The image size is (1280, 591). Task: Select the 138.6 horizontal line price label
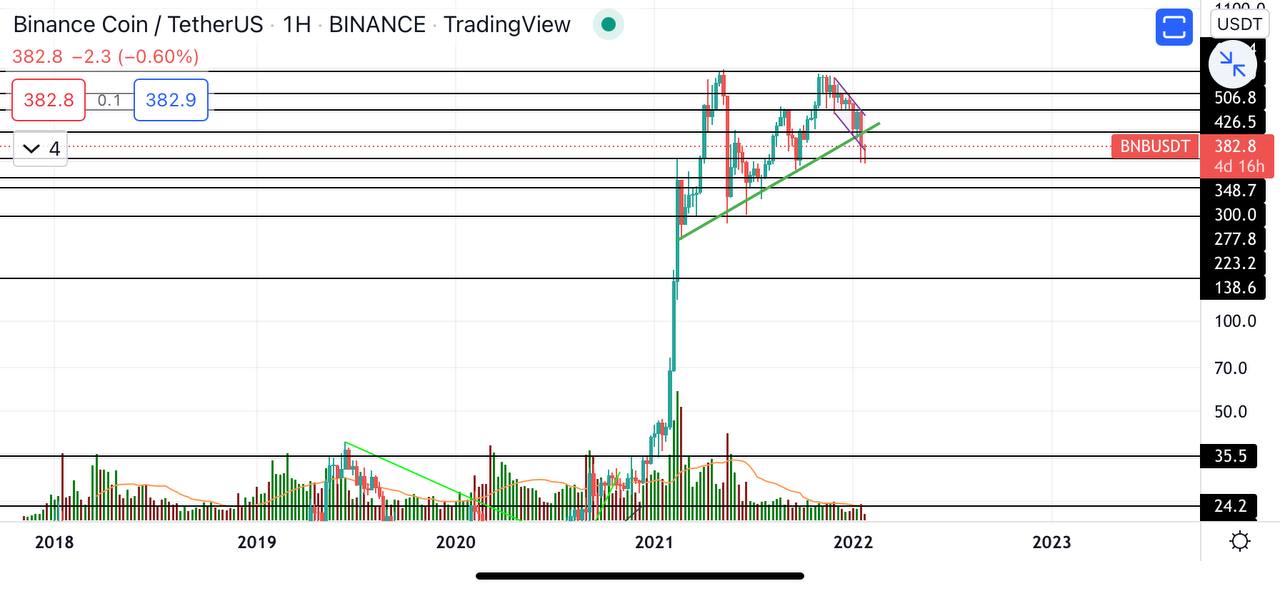1235,288
